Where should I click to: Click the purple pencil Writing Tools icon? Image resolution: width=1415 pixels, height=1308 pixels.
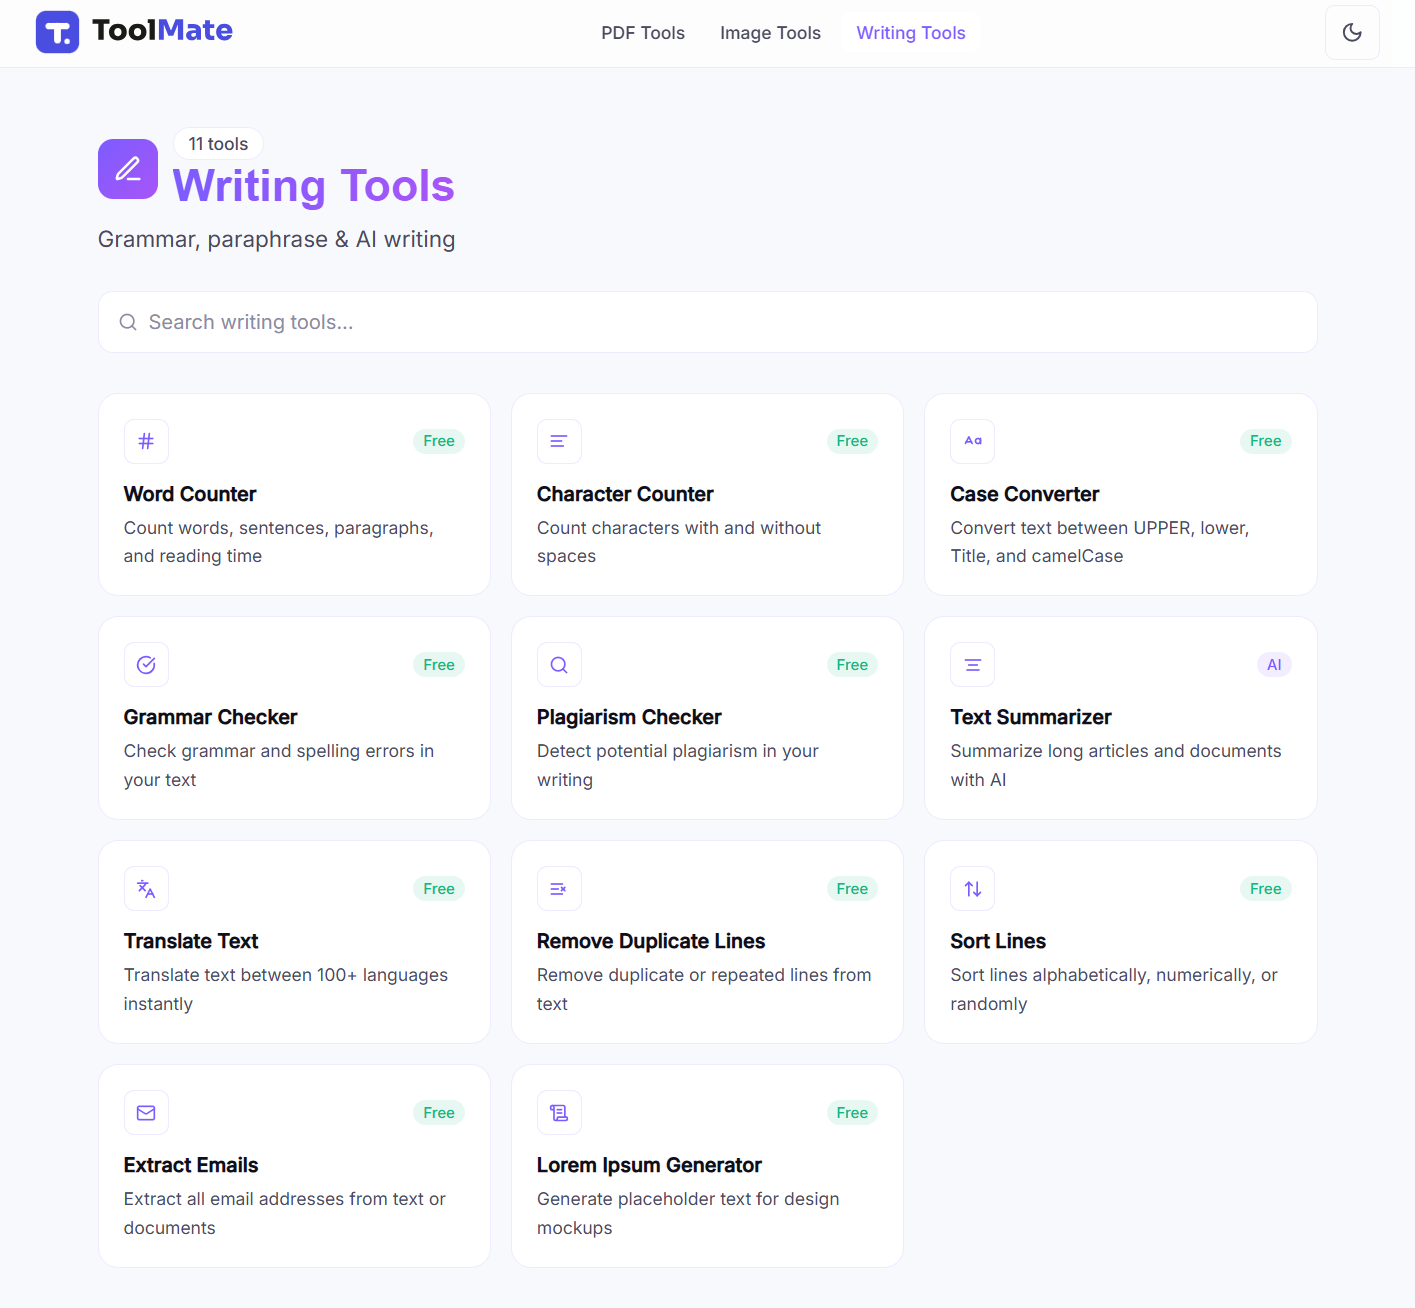coord(128,169)
